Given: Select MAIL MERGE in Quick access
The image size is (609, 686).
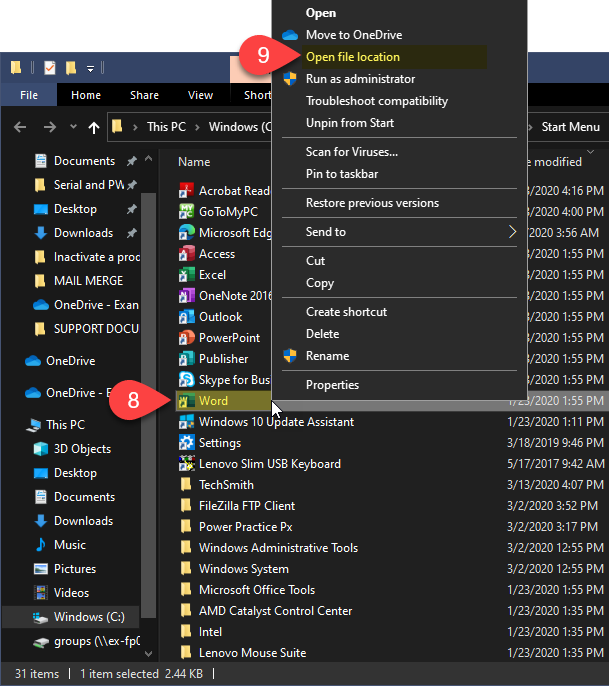Looking at the screenshot, I should pos(88,281).
